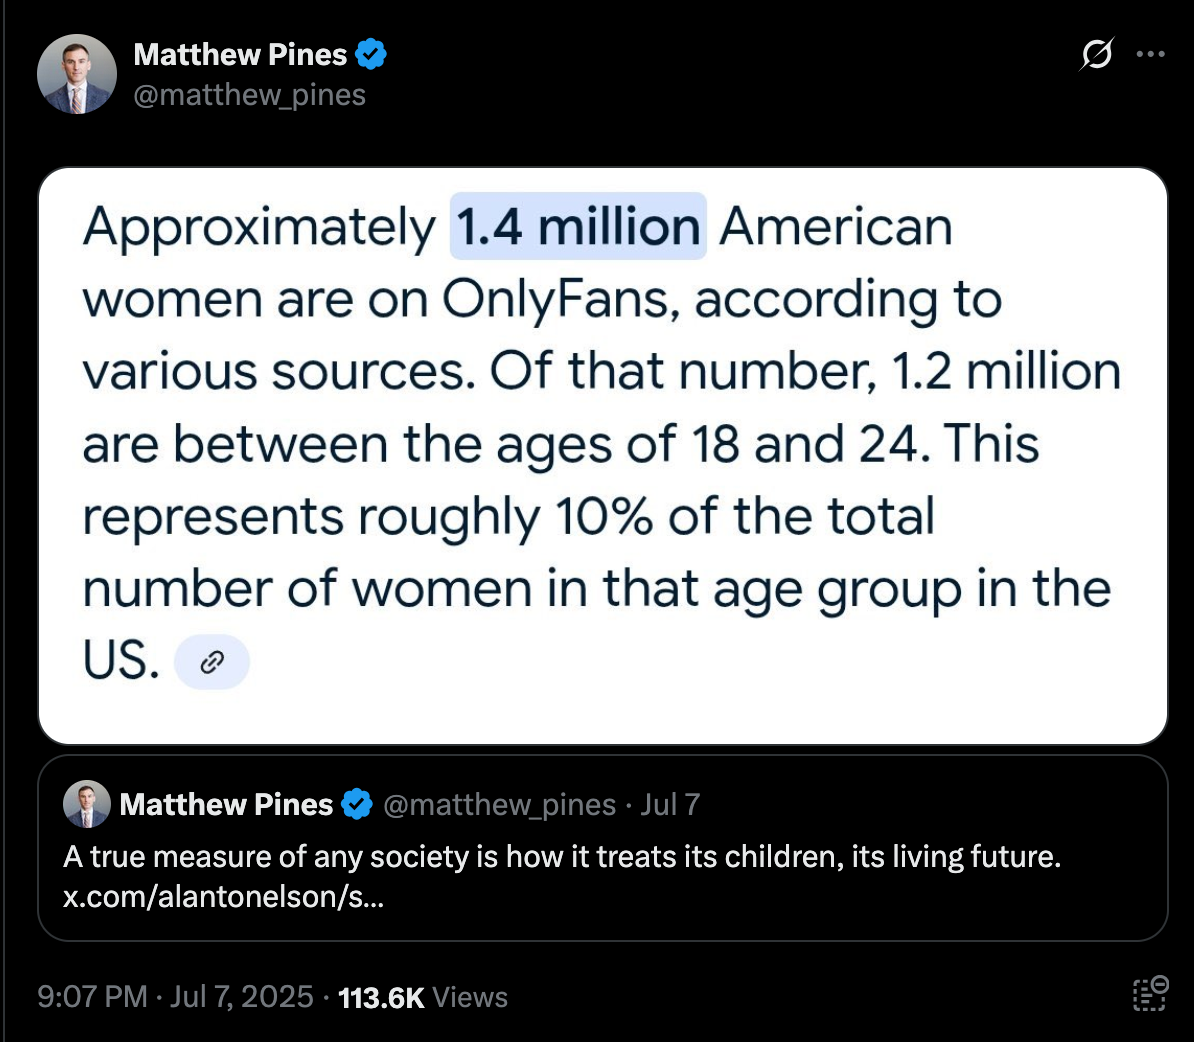
Task: Open quoted post author name Matthew Pines
Action: coord(226,804)
